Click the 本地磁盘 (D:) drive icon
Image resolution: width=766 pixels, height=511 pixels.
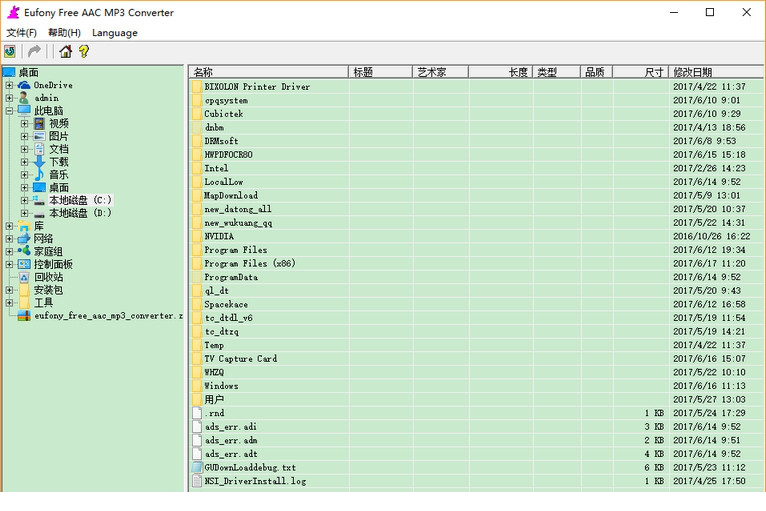tap(40, 213)
